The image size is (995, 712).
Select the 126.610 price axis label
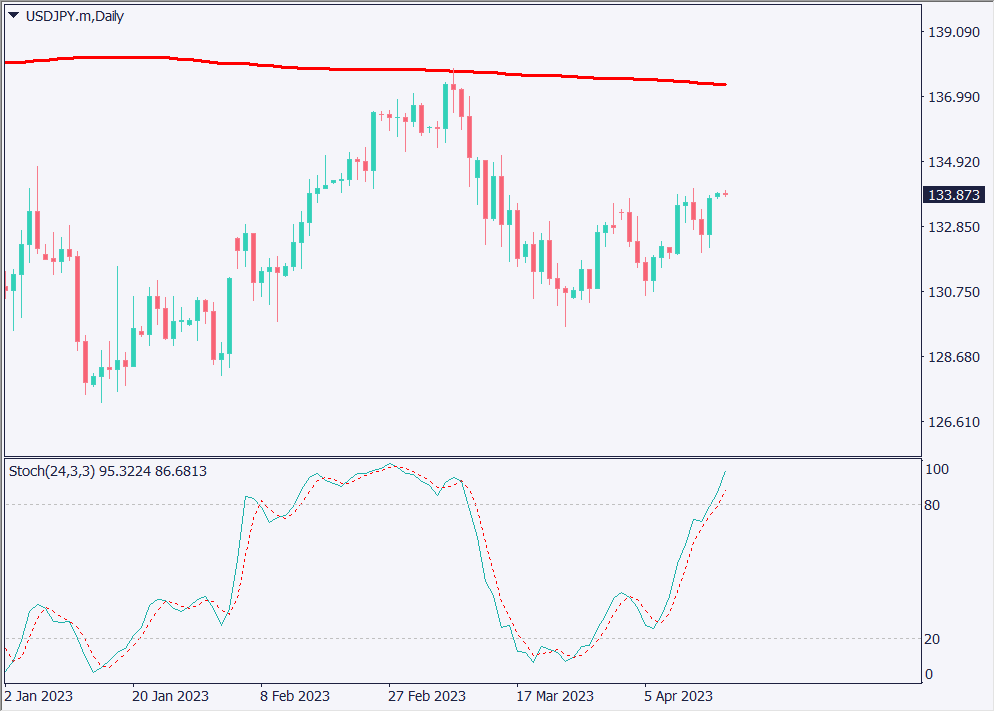(x=954, y=422)
